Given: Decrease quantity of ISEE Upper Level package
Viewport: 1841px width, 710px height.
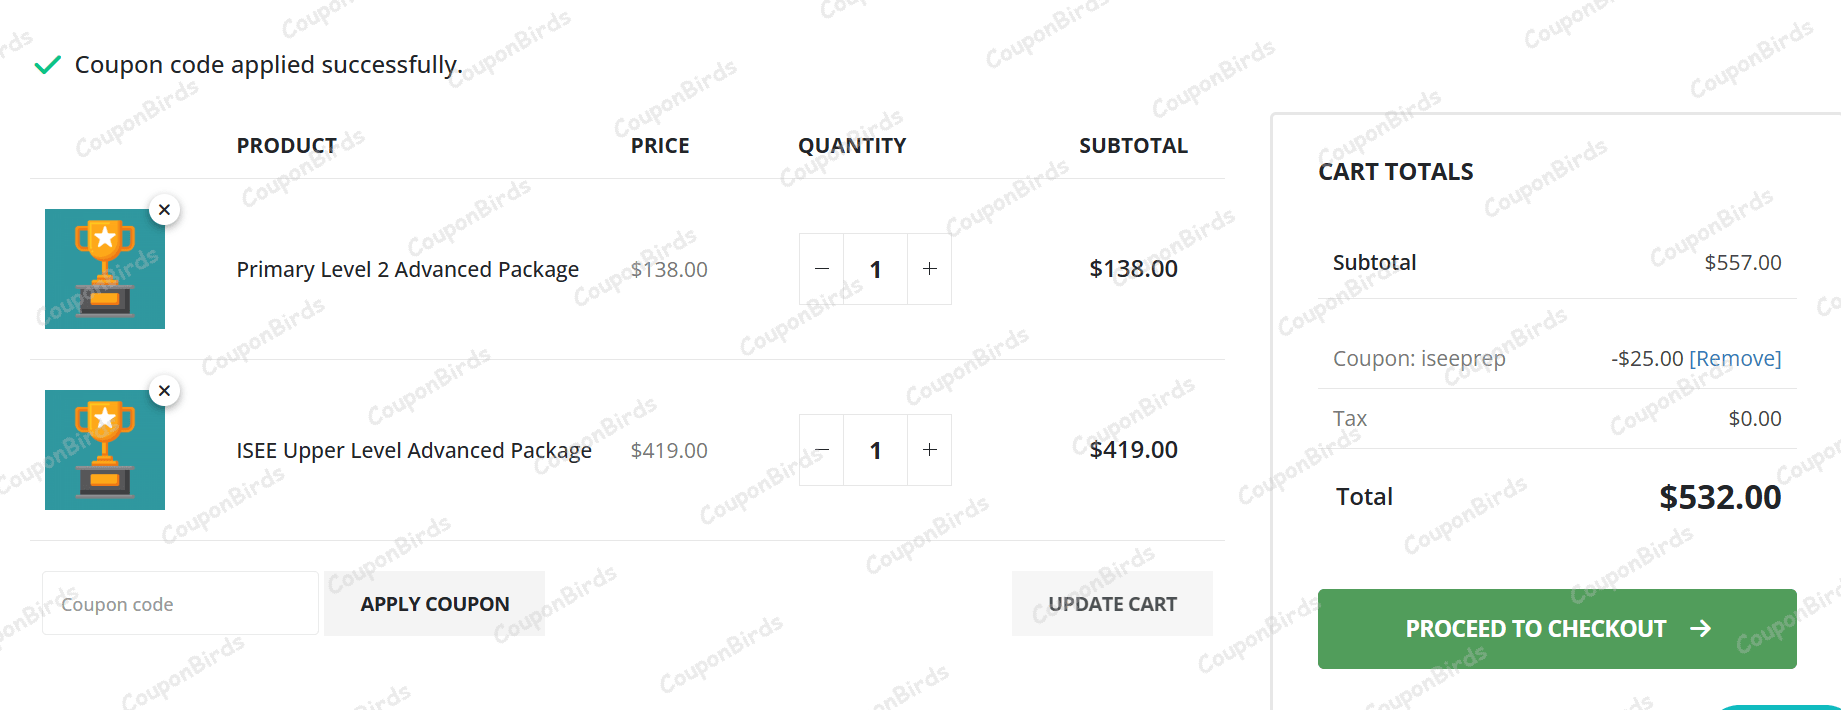Looking at the screenshot, I should tap(822, 450).
